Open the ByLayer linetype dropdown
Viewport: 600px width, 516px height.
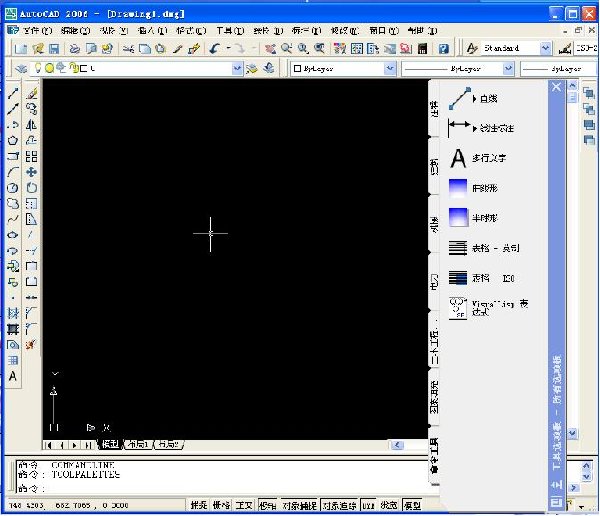(508, 69)
